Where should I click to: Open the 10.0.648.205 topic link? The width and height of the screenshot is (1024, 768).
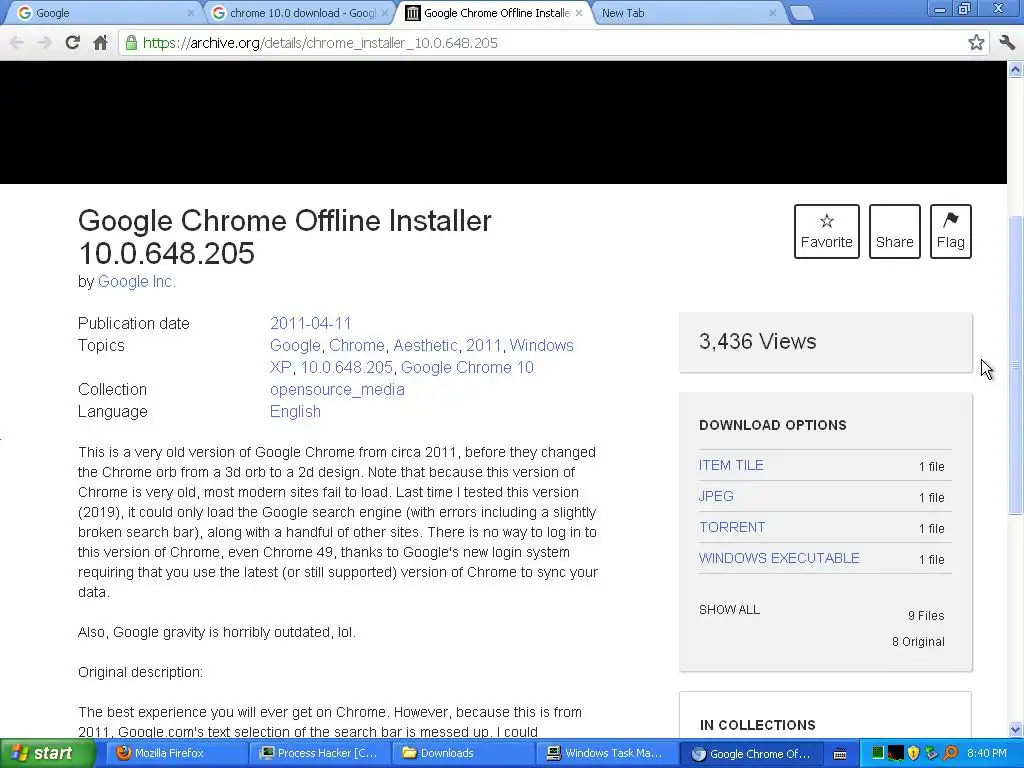coord(347,368)
